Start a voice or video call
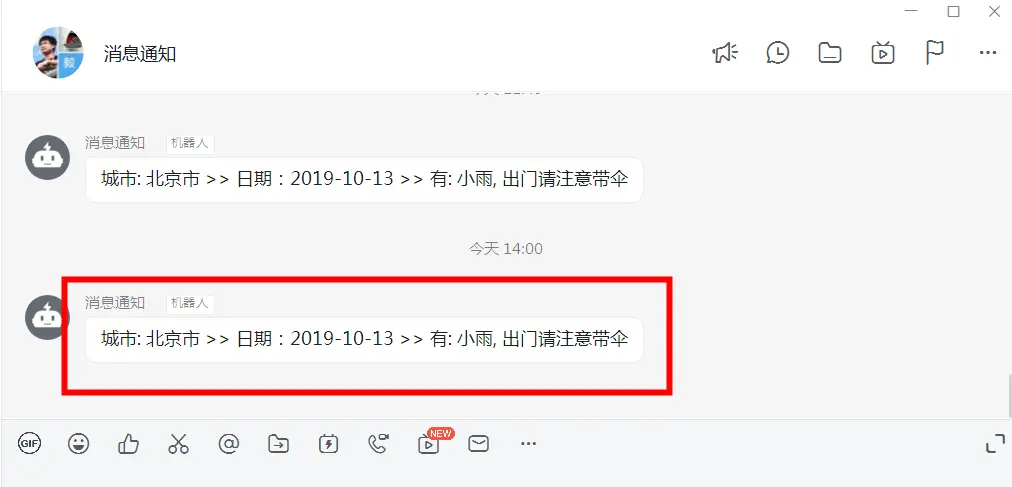1012x487 pixels. [x=378, y=443]
